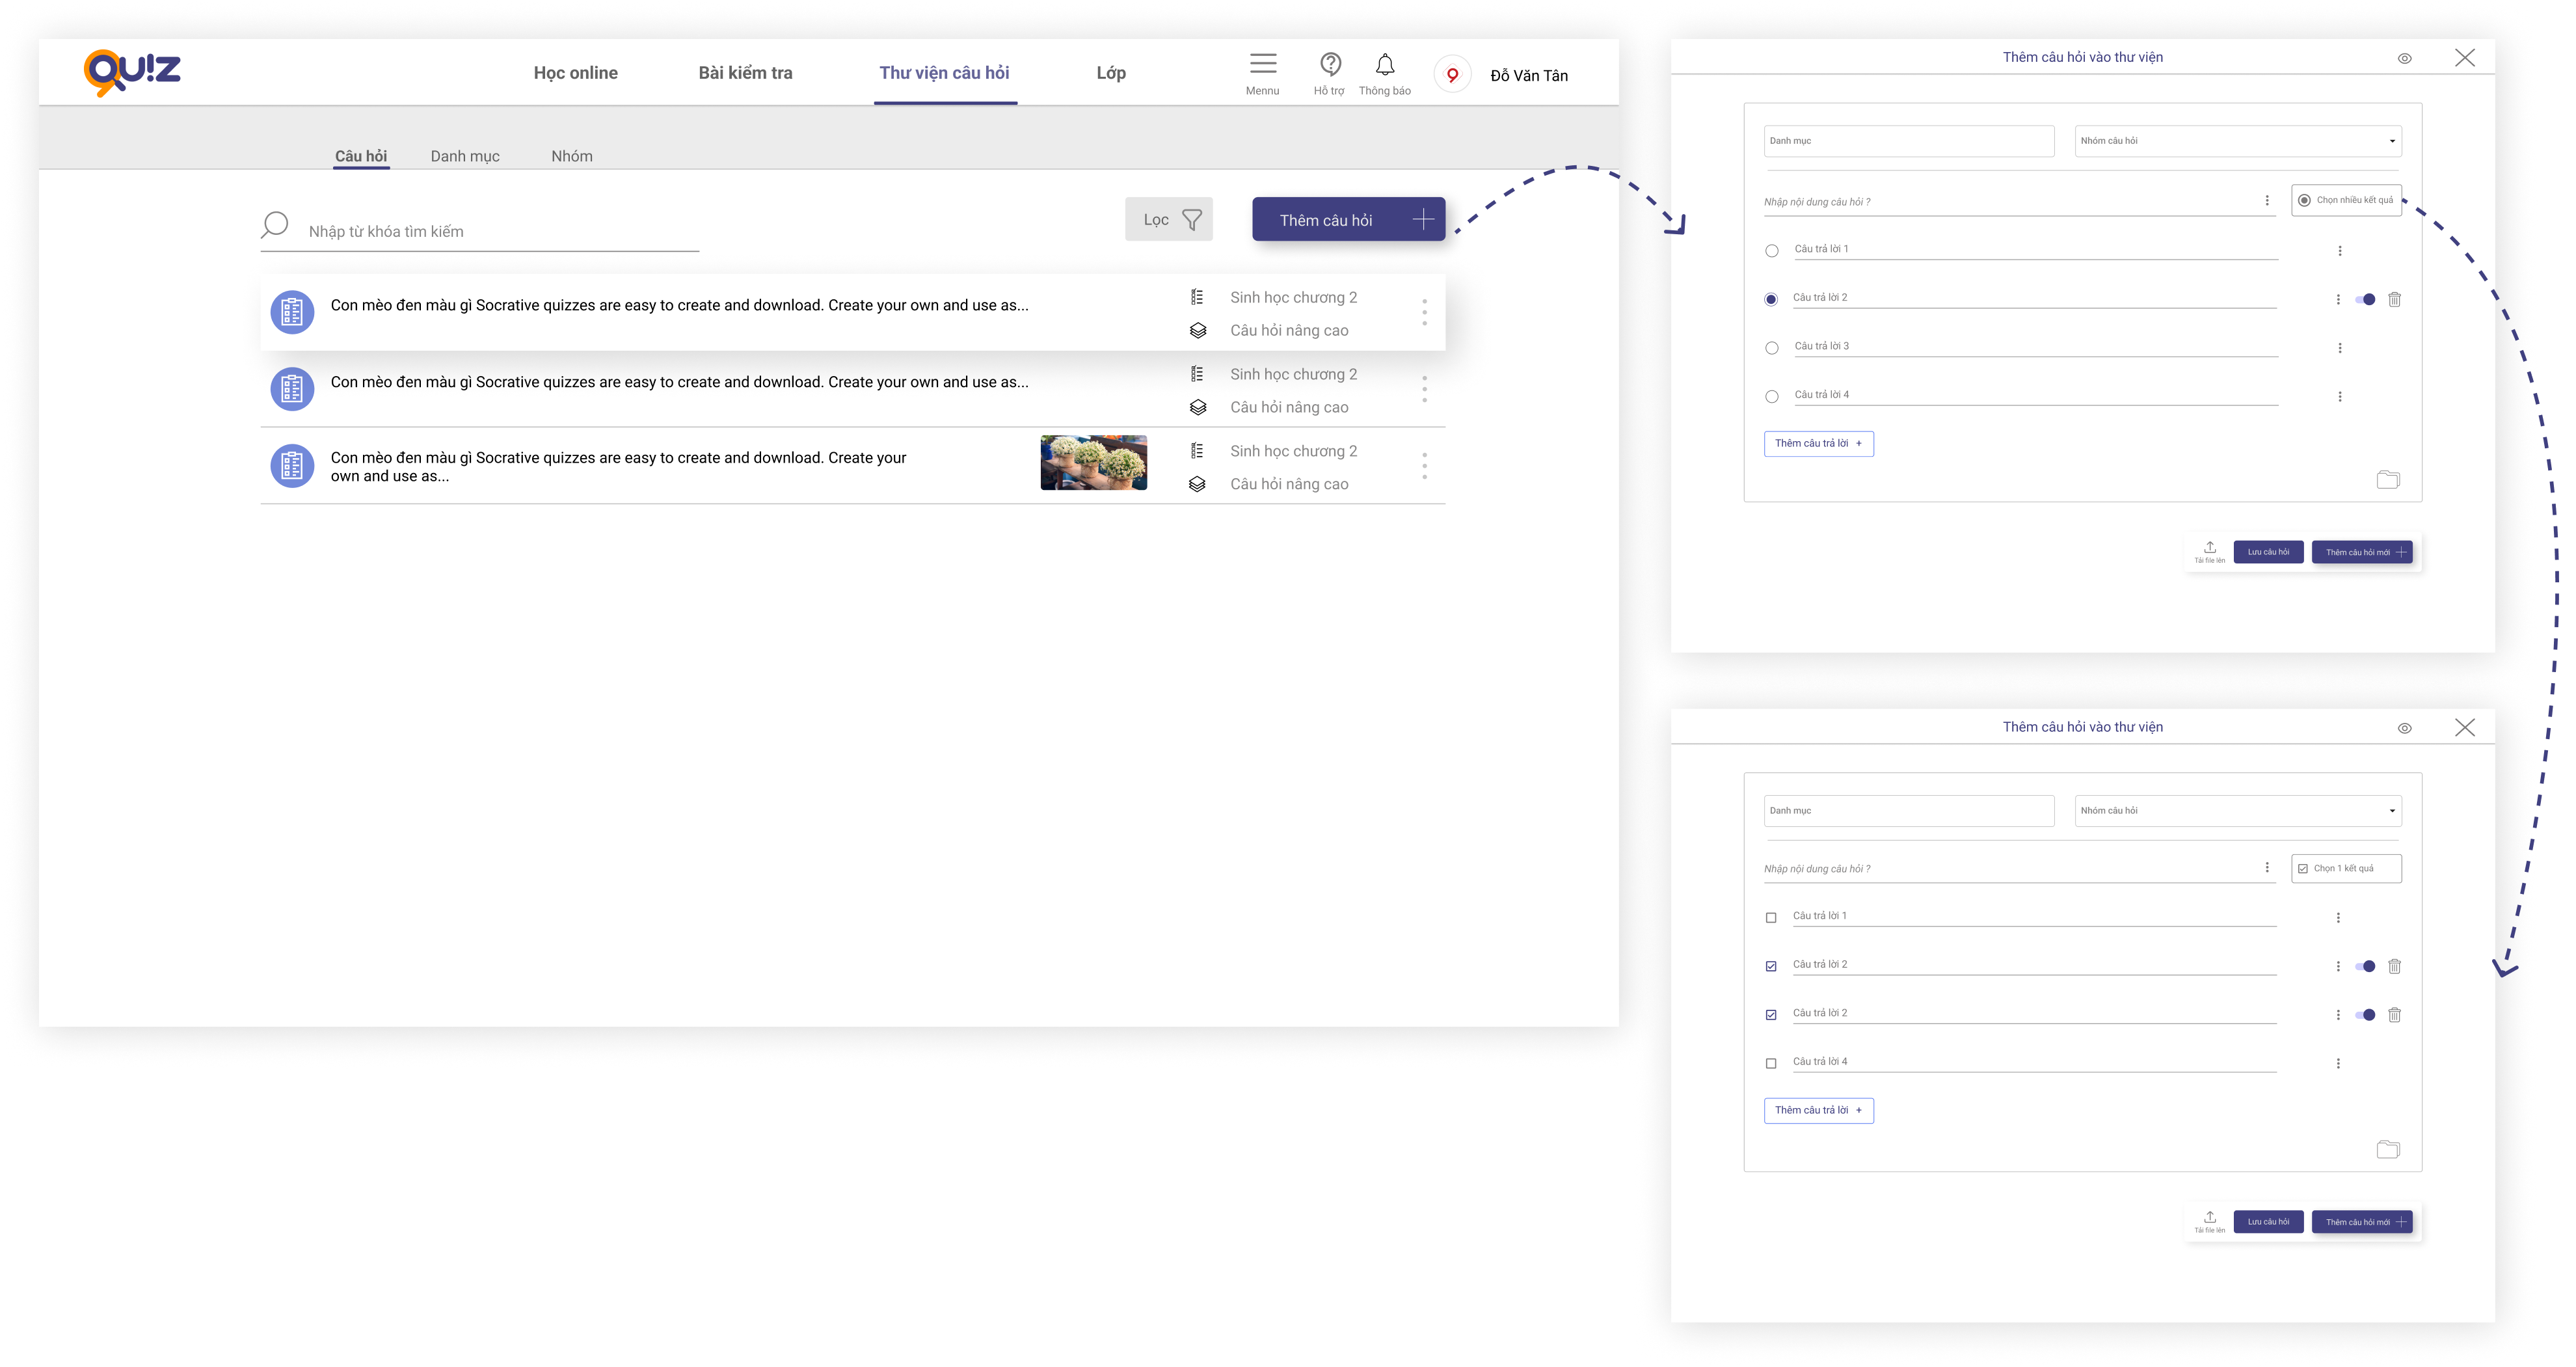Open Hỗ trợ help icon

tap(1330, 65)
